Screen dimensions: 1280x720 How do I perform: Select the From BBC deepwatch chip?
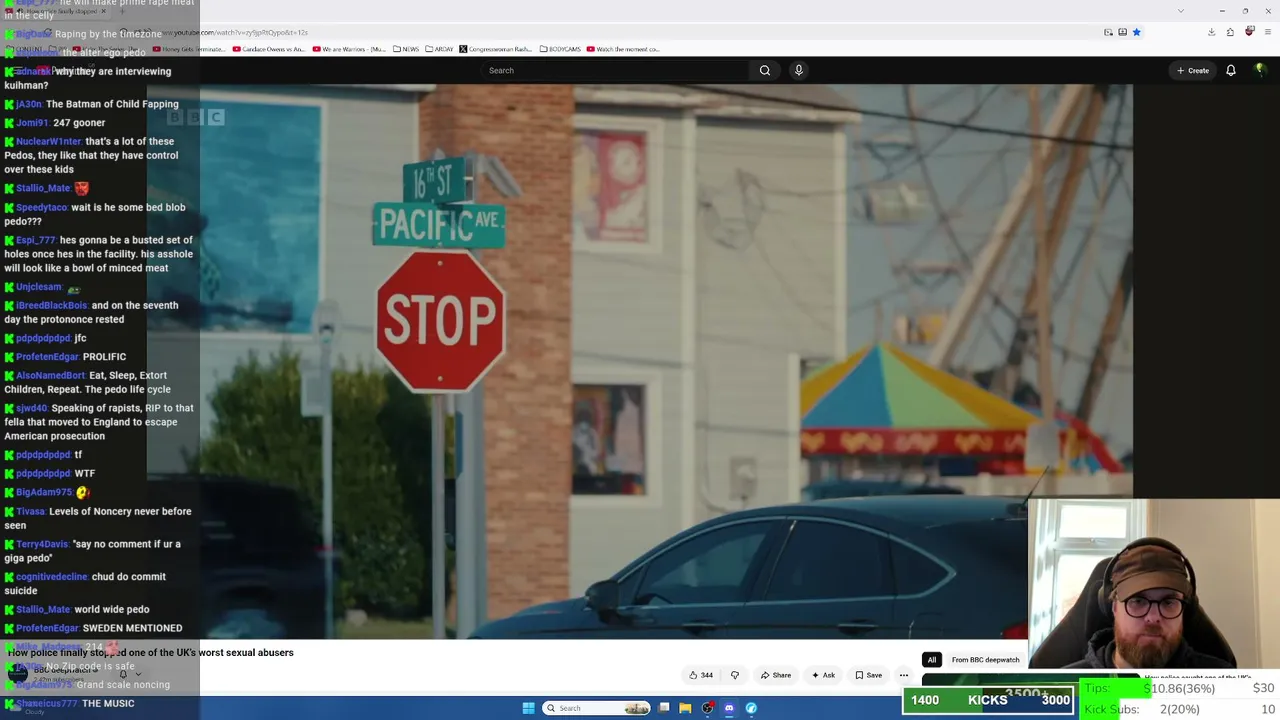click(986, 660)
